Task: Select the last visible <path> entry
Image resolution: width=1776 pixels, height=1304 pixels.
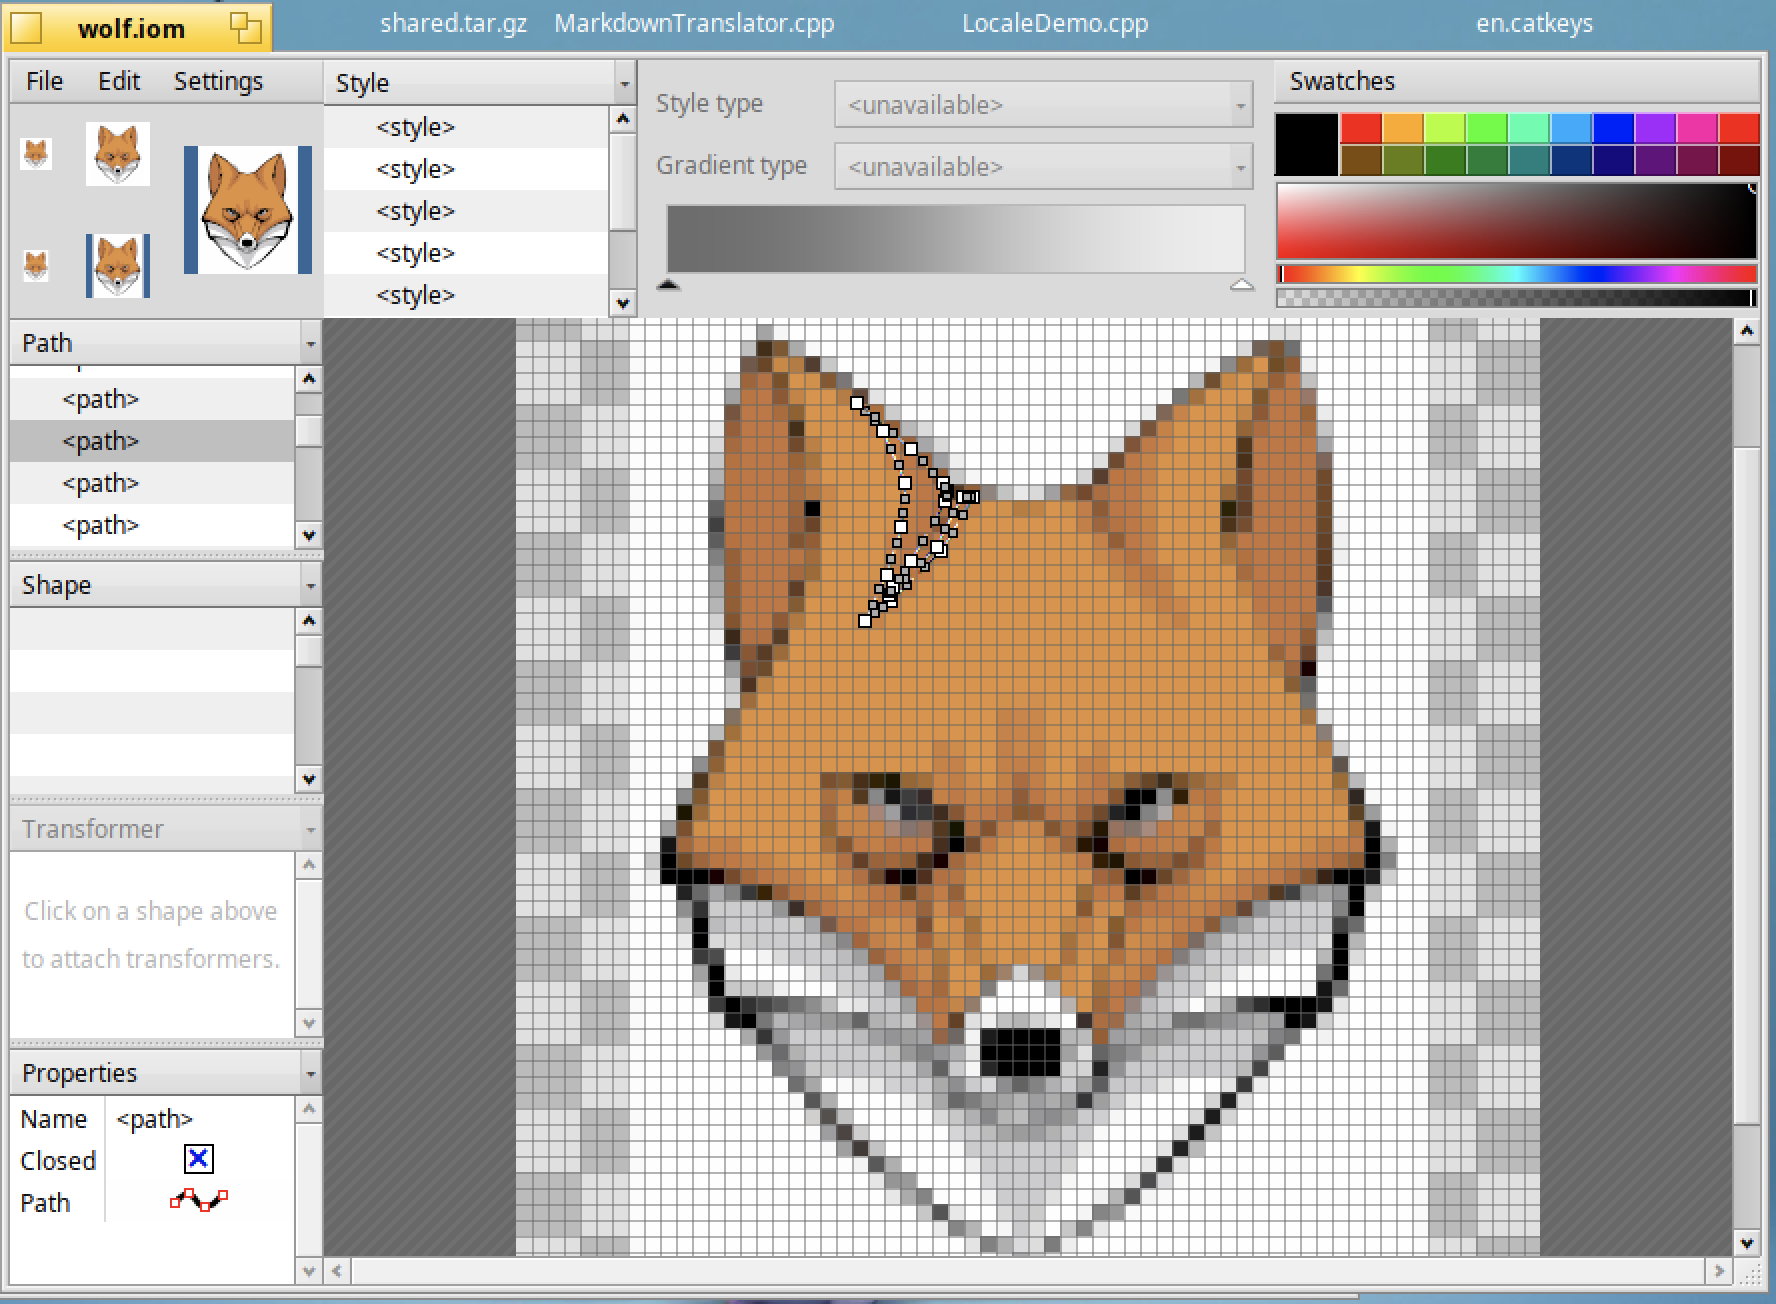Action: (x=100, y=525)
